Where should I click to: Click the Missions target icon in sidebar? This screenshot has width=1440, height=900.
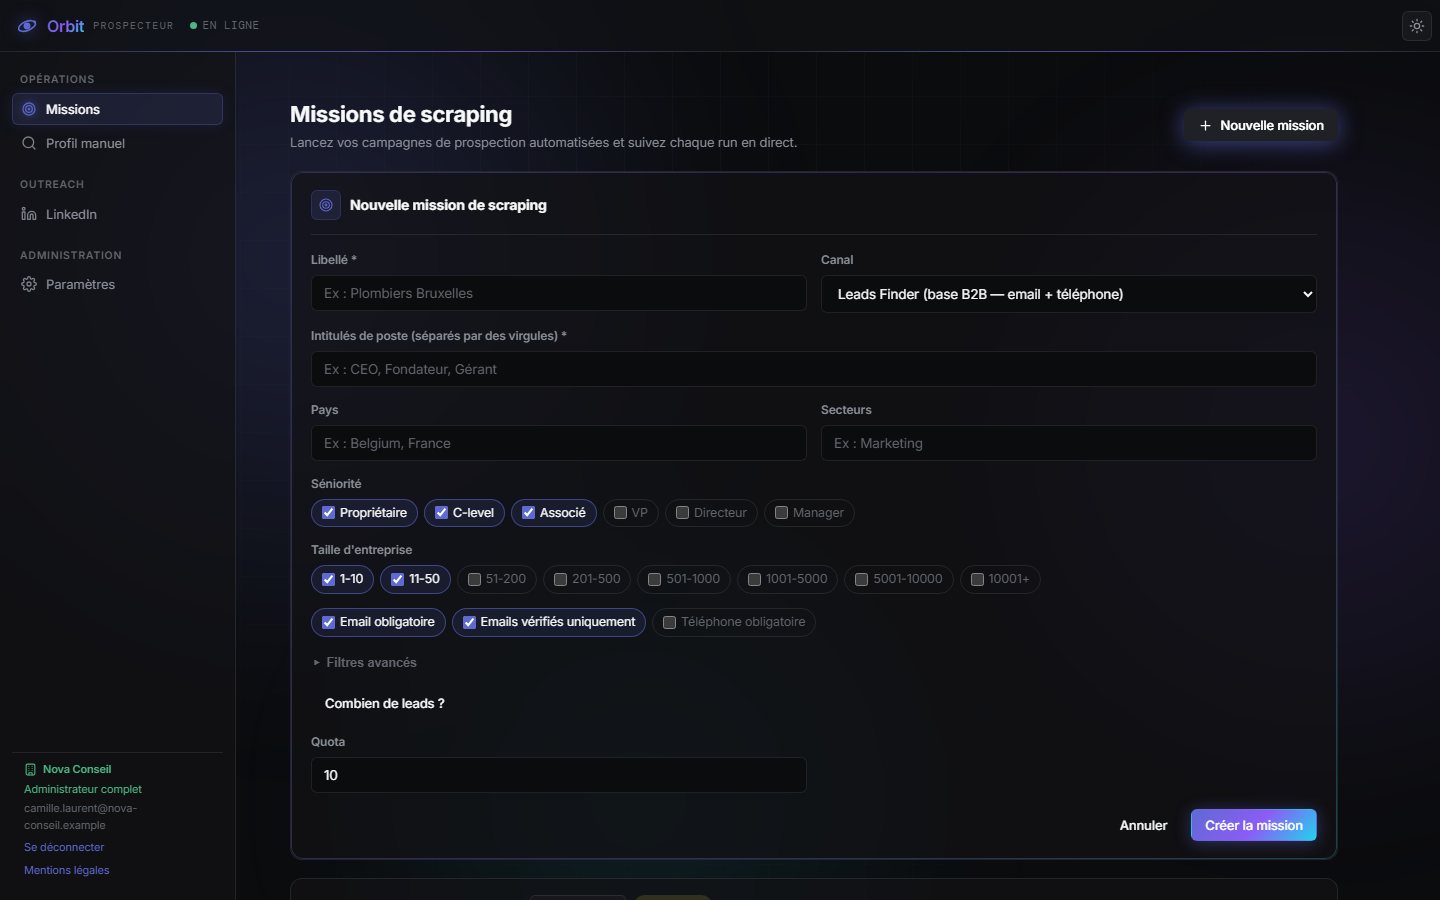tap(29, 109)
